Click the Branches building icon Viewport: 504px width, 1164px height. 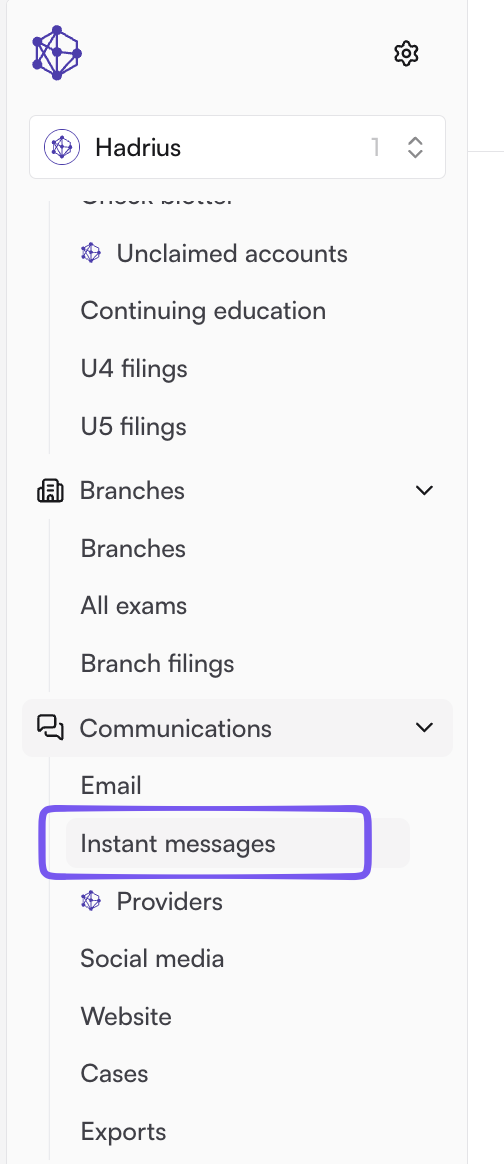pos(50,491)
